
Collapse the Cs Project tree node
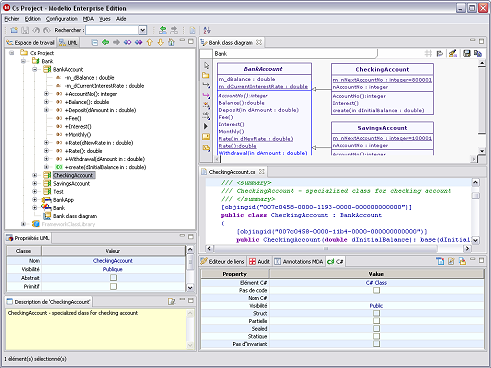pos(12,53)
